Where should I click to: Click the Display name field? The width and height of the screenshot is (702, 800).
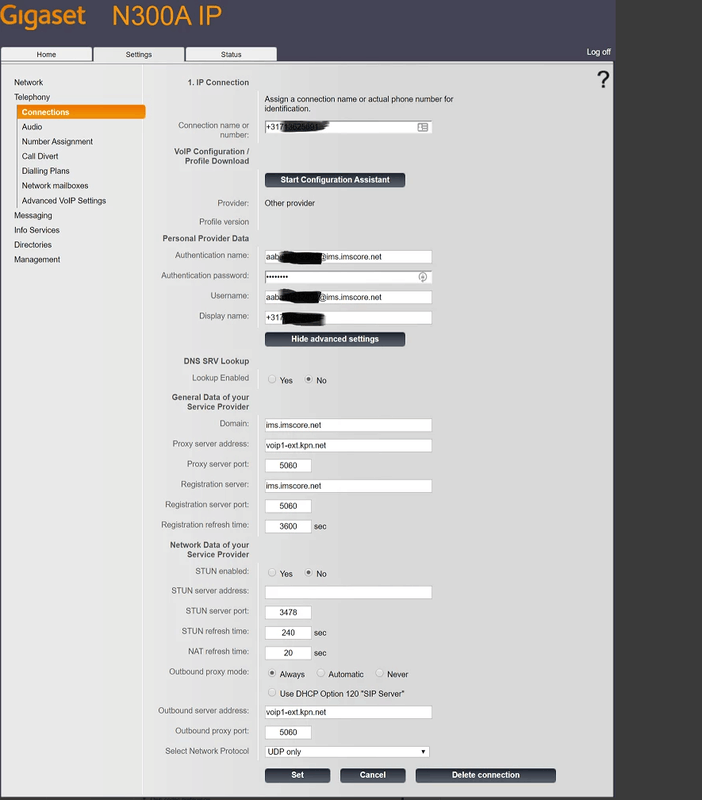pyautogui.click(x=348, y=317)
